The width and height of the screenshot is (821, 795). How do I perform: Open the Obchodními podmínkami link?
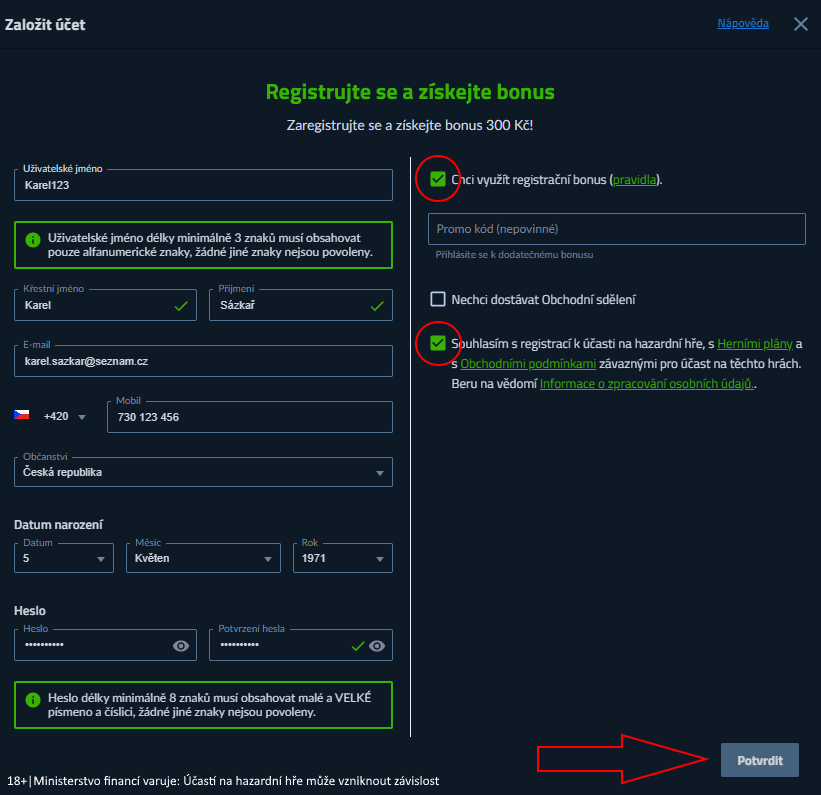pos(528,363)
